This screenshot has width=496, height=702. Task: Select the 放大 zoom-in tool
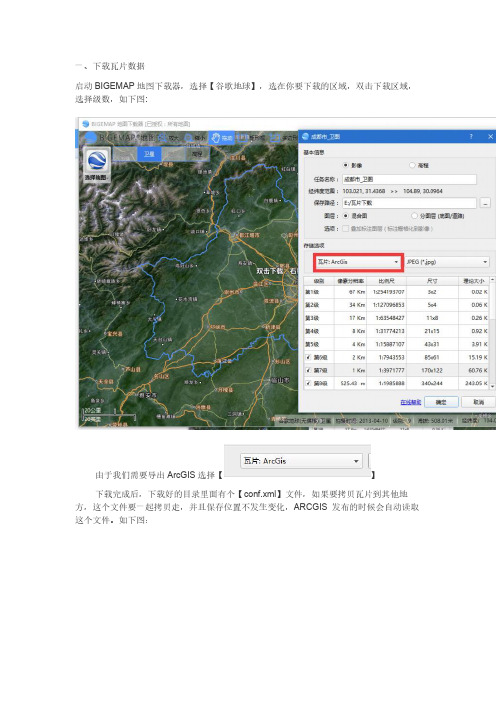[x=169, y=138]
